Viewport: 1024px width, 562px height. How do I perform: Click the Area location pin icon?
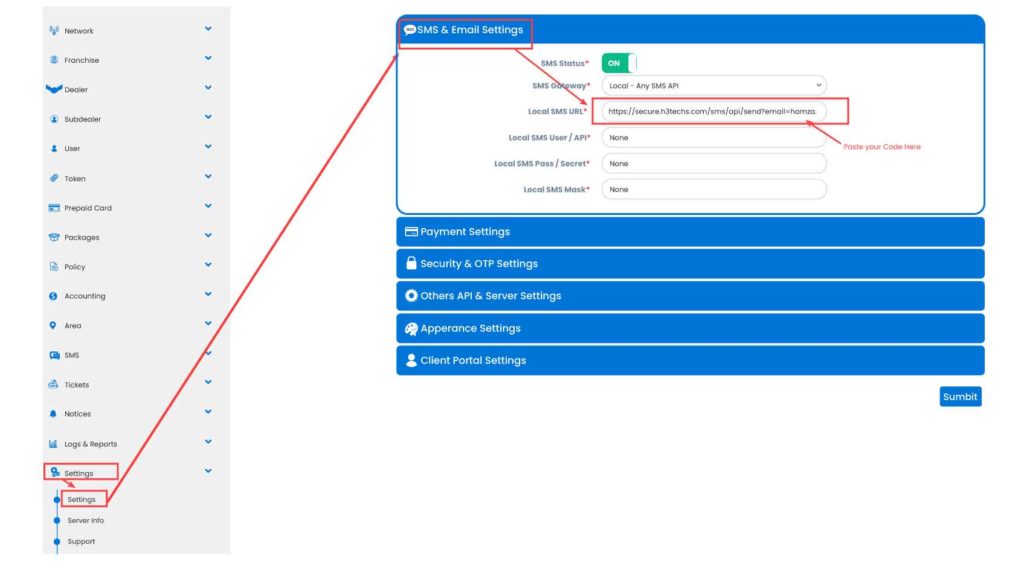pyautogui.click(x=54, y=325)
